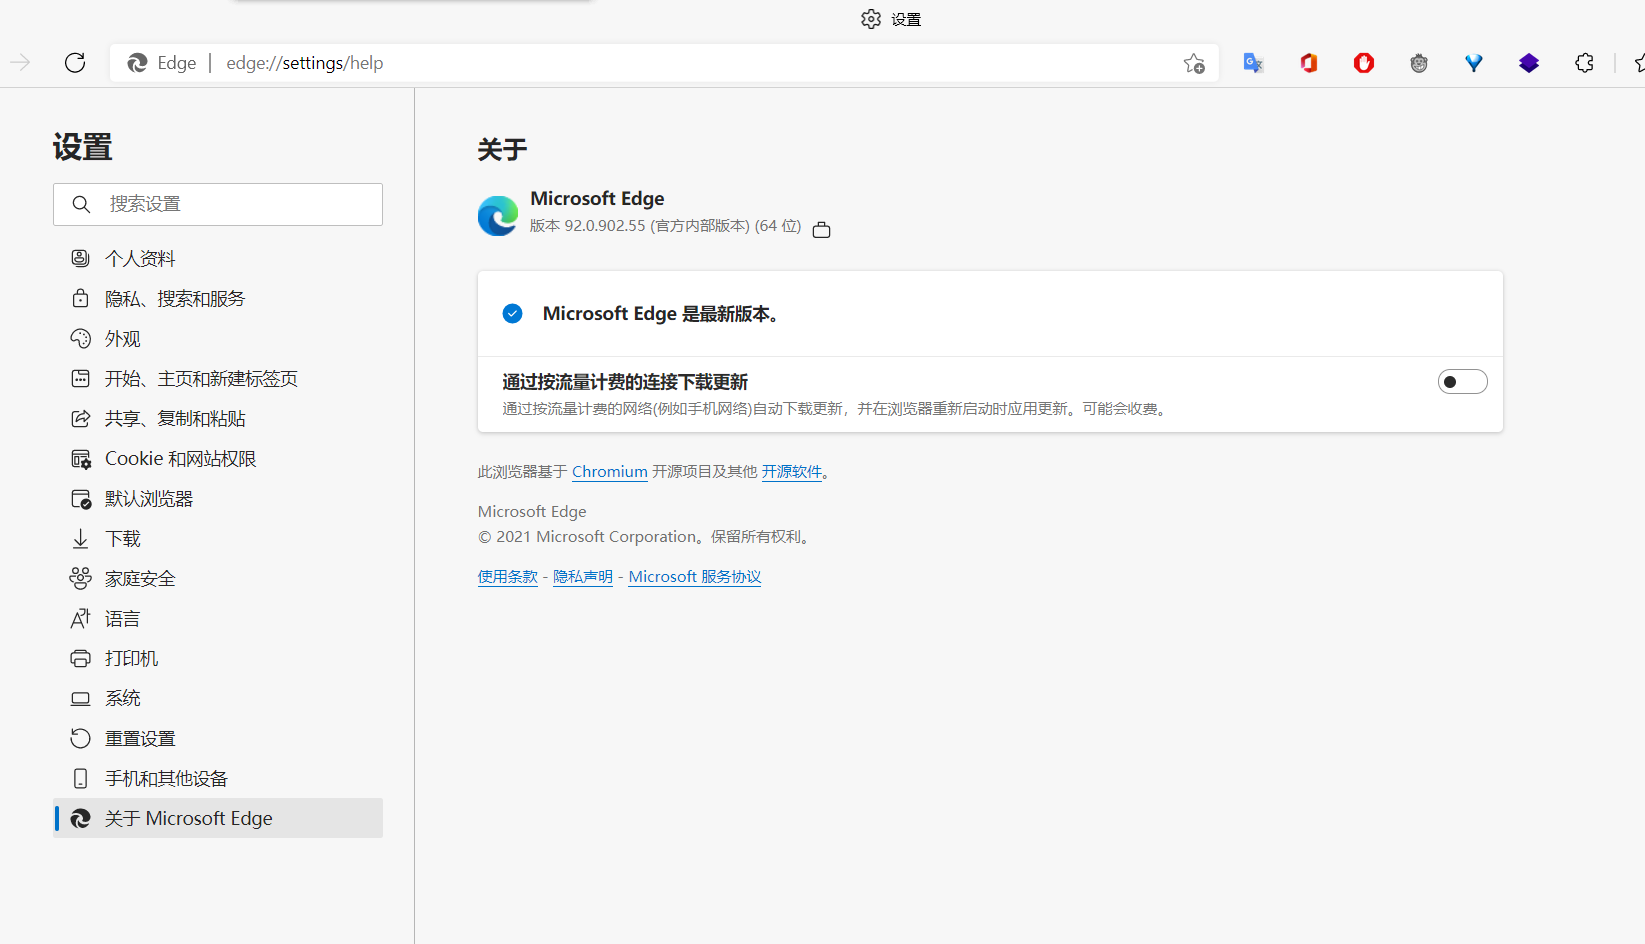This screenshot has height=944, width=1645.
Task: Click the 关于 page heading
Action: coord(502,150)
